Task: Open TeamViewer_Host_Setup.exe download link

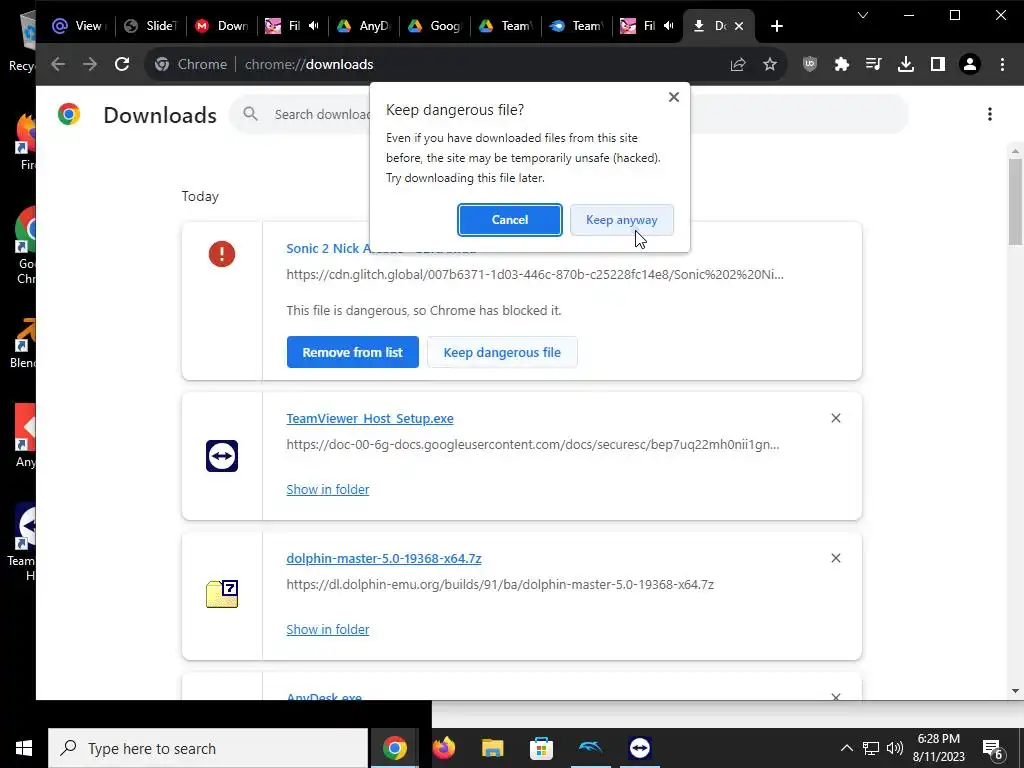Action: click(370, 419)
